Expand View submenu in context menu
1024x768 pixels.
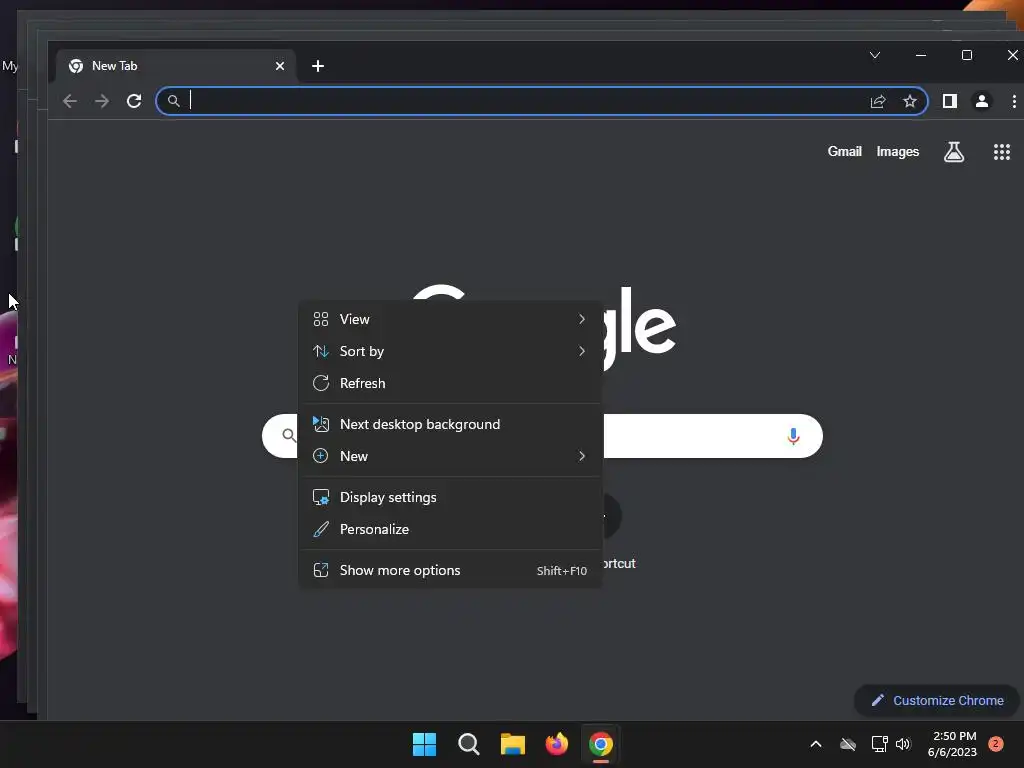tap(450, 319)
